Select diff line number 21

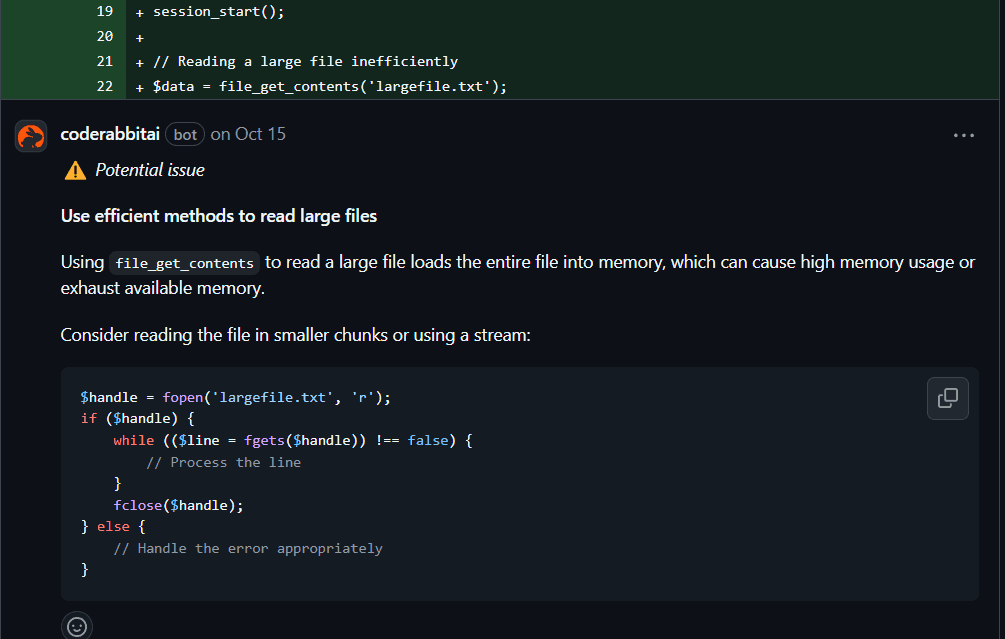coord(104,61)
